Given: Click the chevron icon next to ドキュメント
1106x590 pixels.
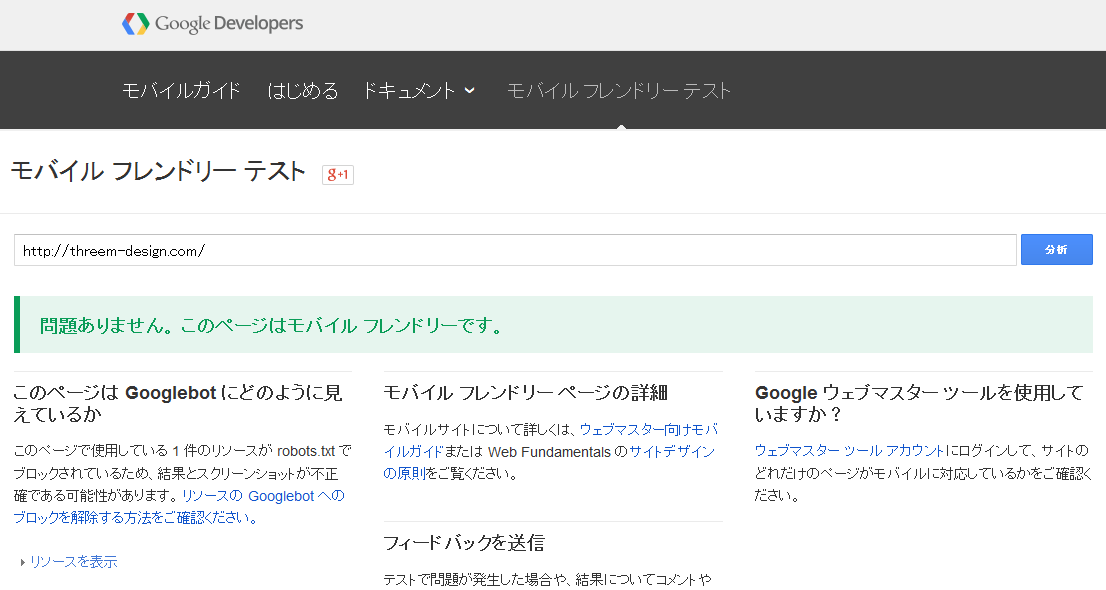Looking at the screenshot, I should pos(470,89).
